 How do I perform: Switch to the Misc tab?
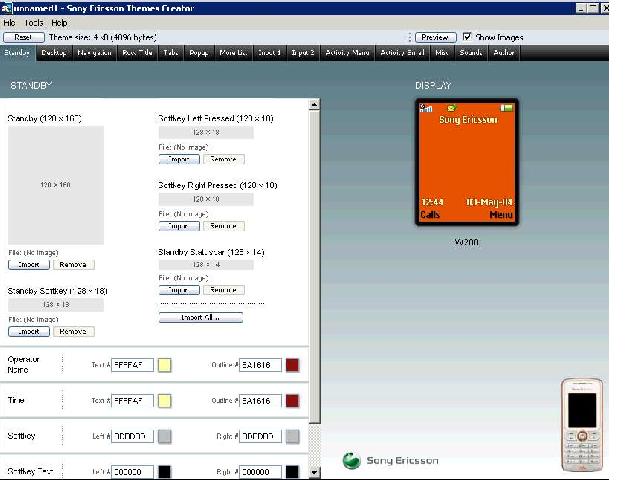coord(442,53)
